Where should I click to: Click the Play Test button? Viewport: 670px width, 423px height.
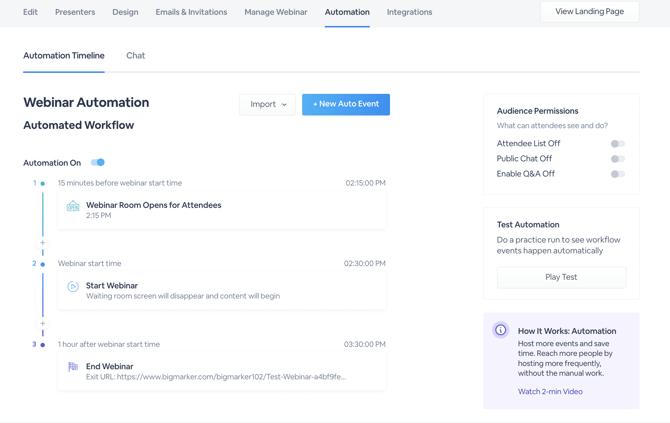(561, 277)
